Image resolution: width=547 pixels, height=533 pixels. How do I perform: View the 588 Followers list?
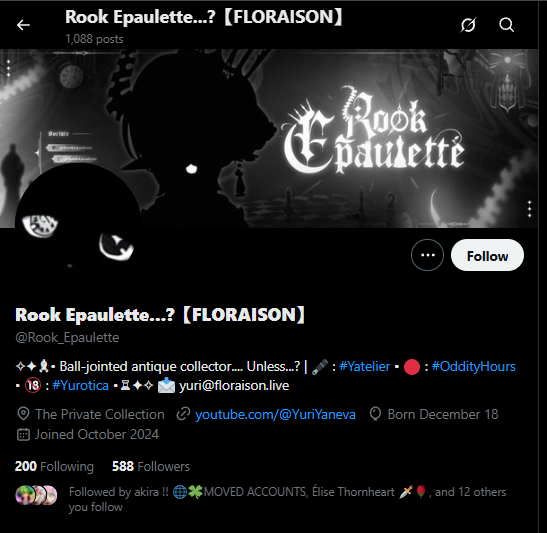151,466
